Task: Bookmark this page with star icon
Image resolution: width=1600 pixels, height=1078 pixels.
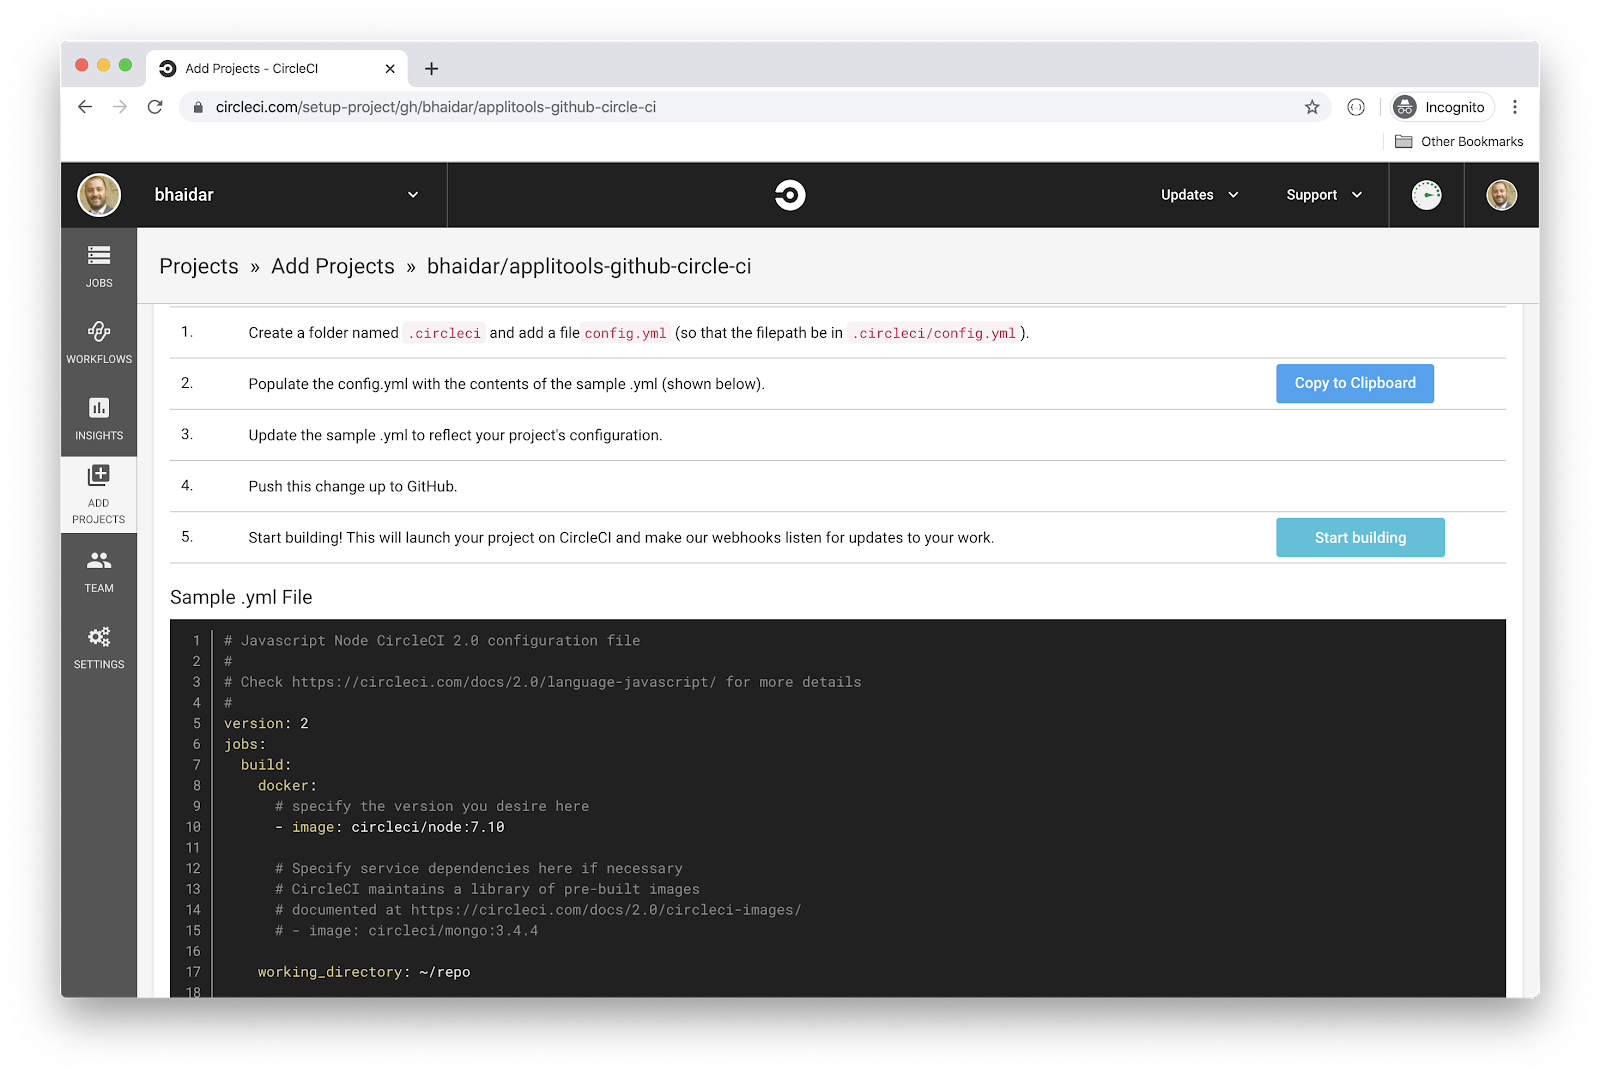Action: 1312,107
